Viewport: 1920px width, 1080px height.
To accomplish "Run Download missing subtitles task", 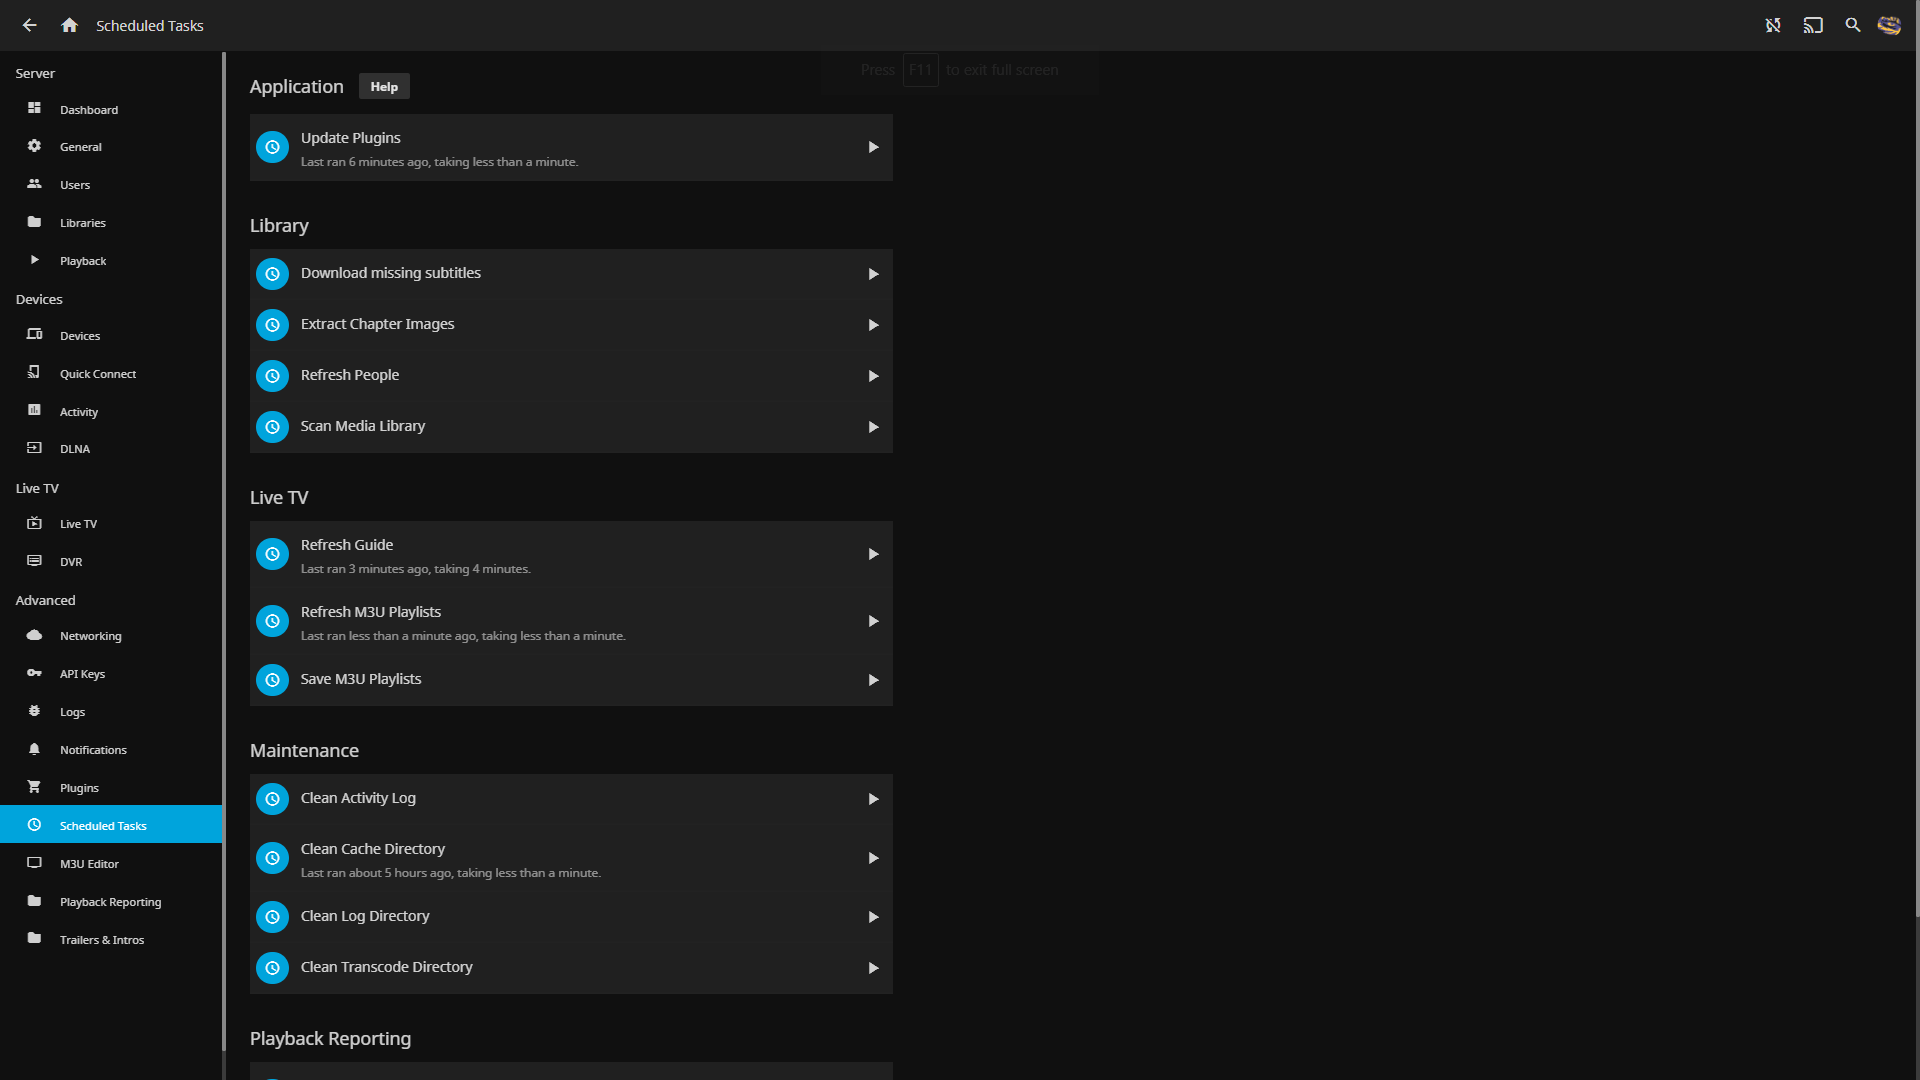I will (873, 274).
